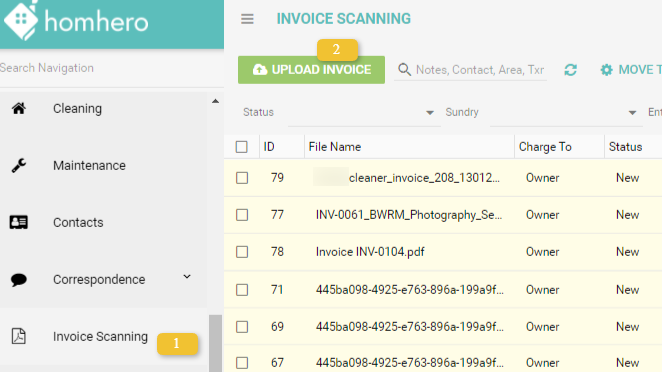Sort by the ID column header
This screenshot has height=372, width=662.
pyautogui.click(x=269, y=147)
